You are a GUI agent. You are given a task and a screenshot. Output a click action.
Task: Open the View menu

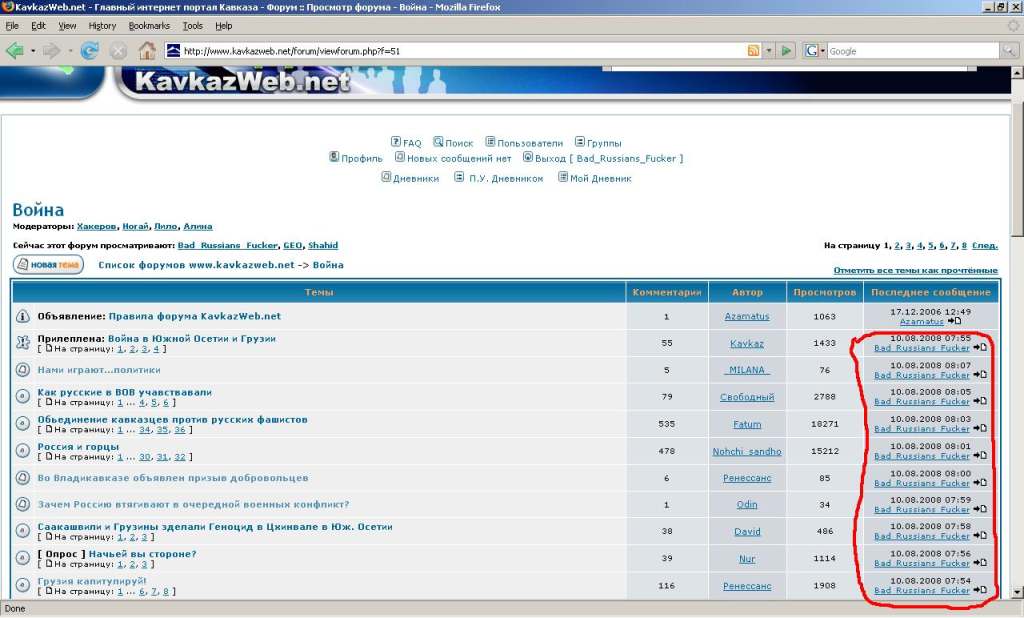(67, 25)
